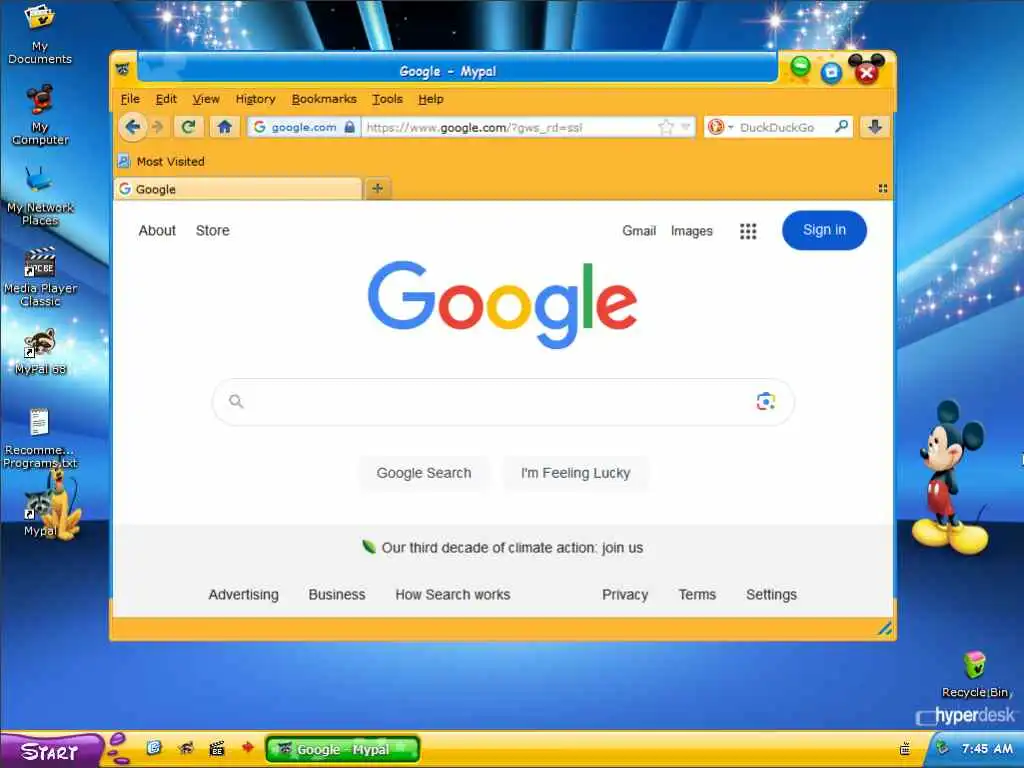The image size is (1024, 768).
Task: Open the Settings footer menu
Action: (x=771, y=594)
